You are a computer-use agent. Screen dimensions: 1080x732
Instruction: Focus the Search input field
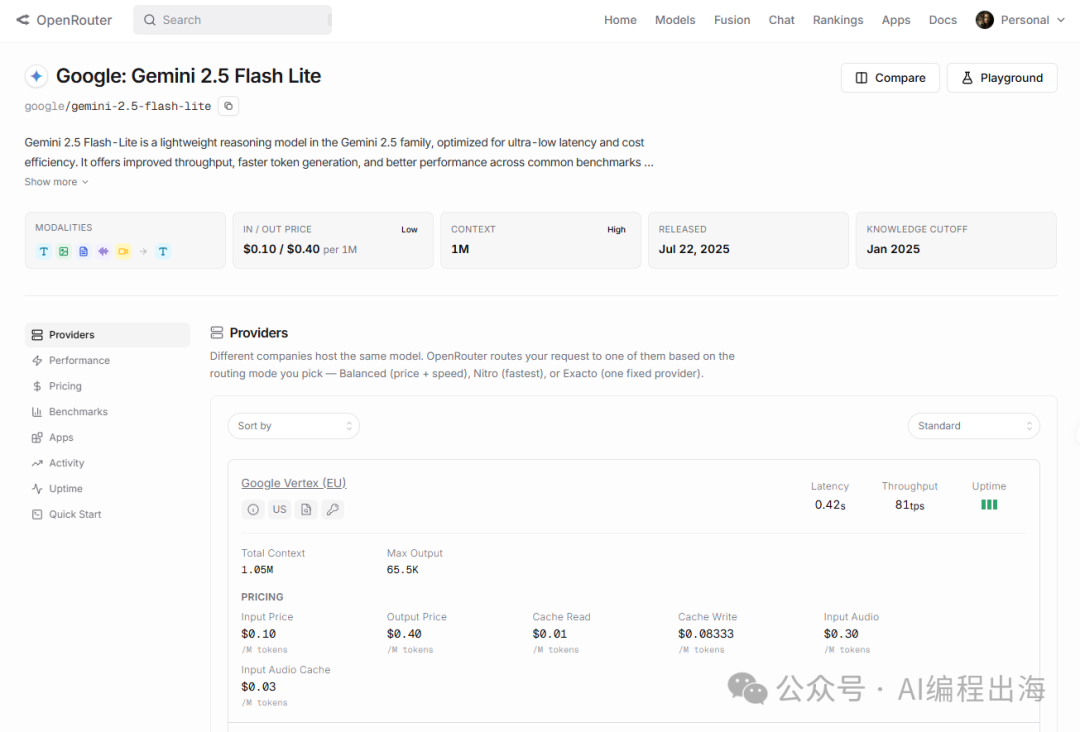coord(232,20)
